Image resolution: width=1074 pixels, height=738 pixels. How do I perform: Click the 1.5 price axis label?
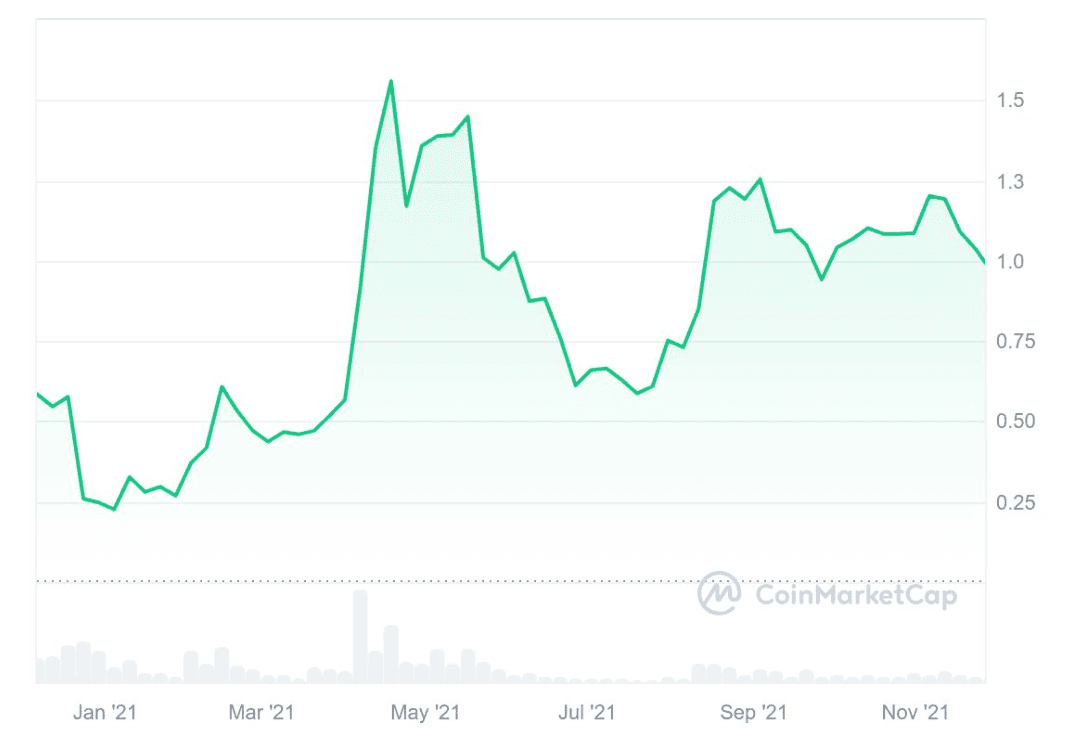pos(1009,100)
